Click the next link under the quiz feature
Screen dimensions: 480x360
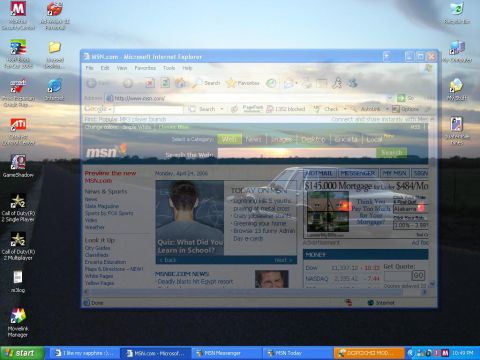click(283, 260)
